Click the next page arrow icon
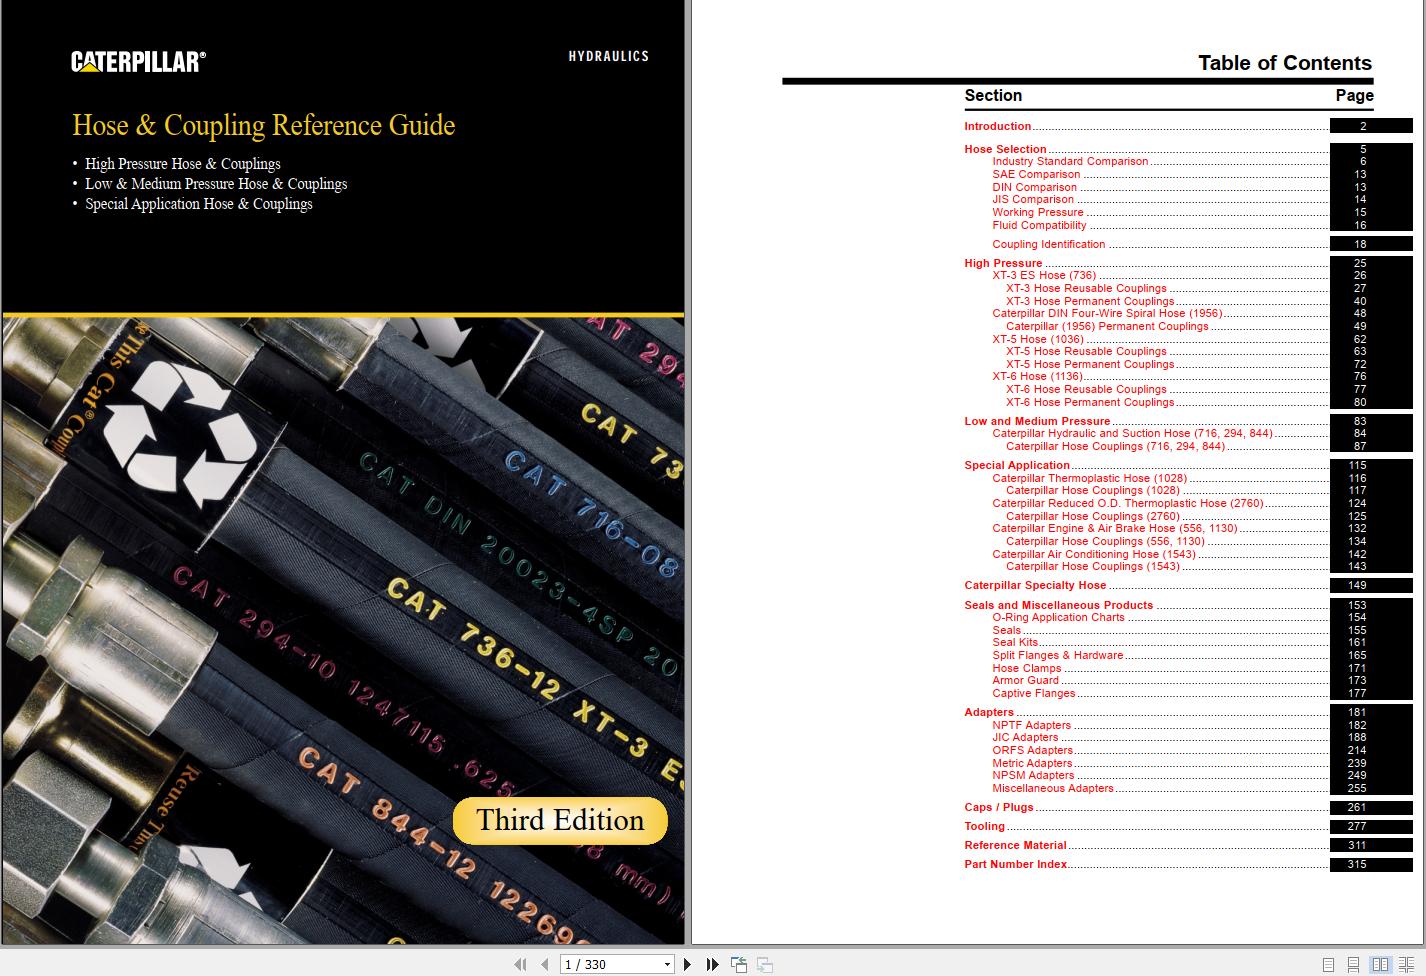 [x=687, y=964]
